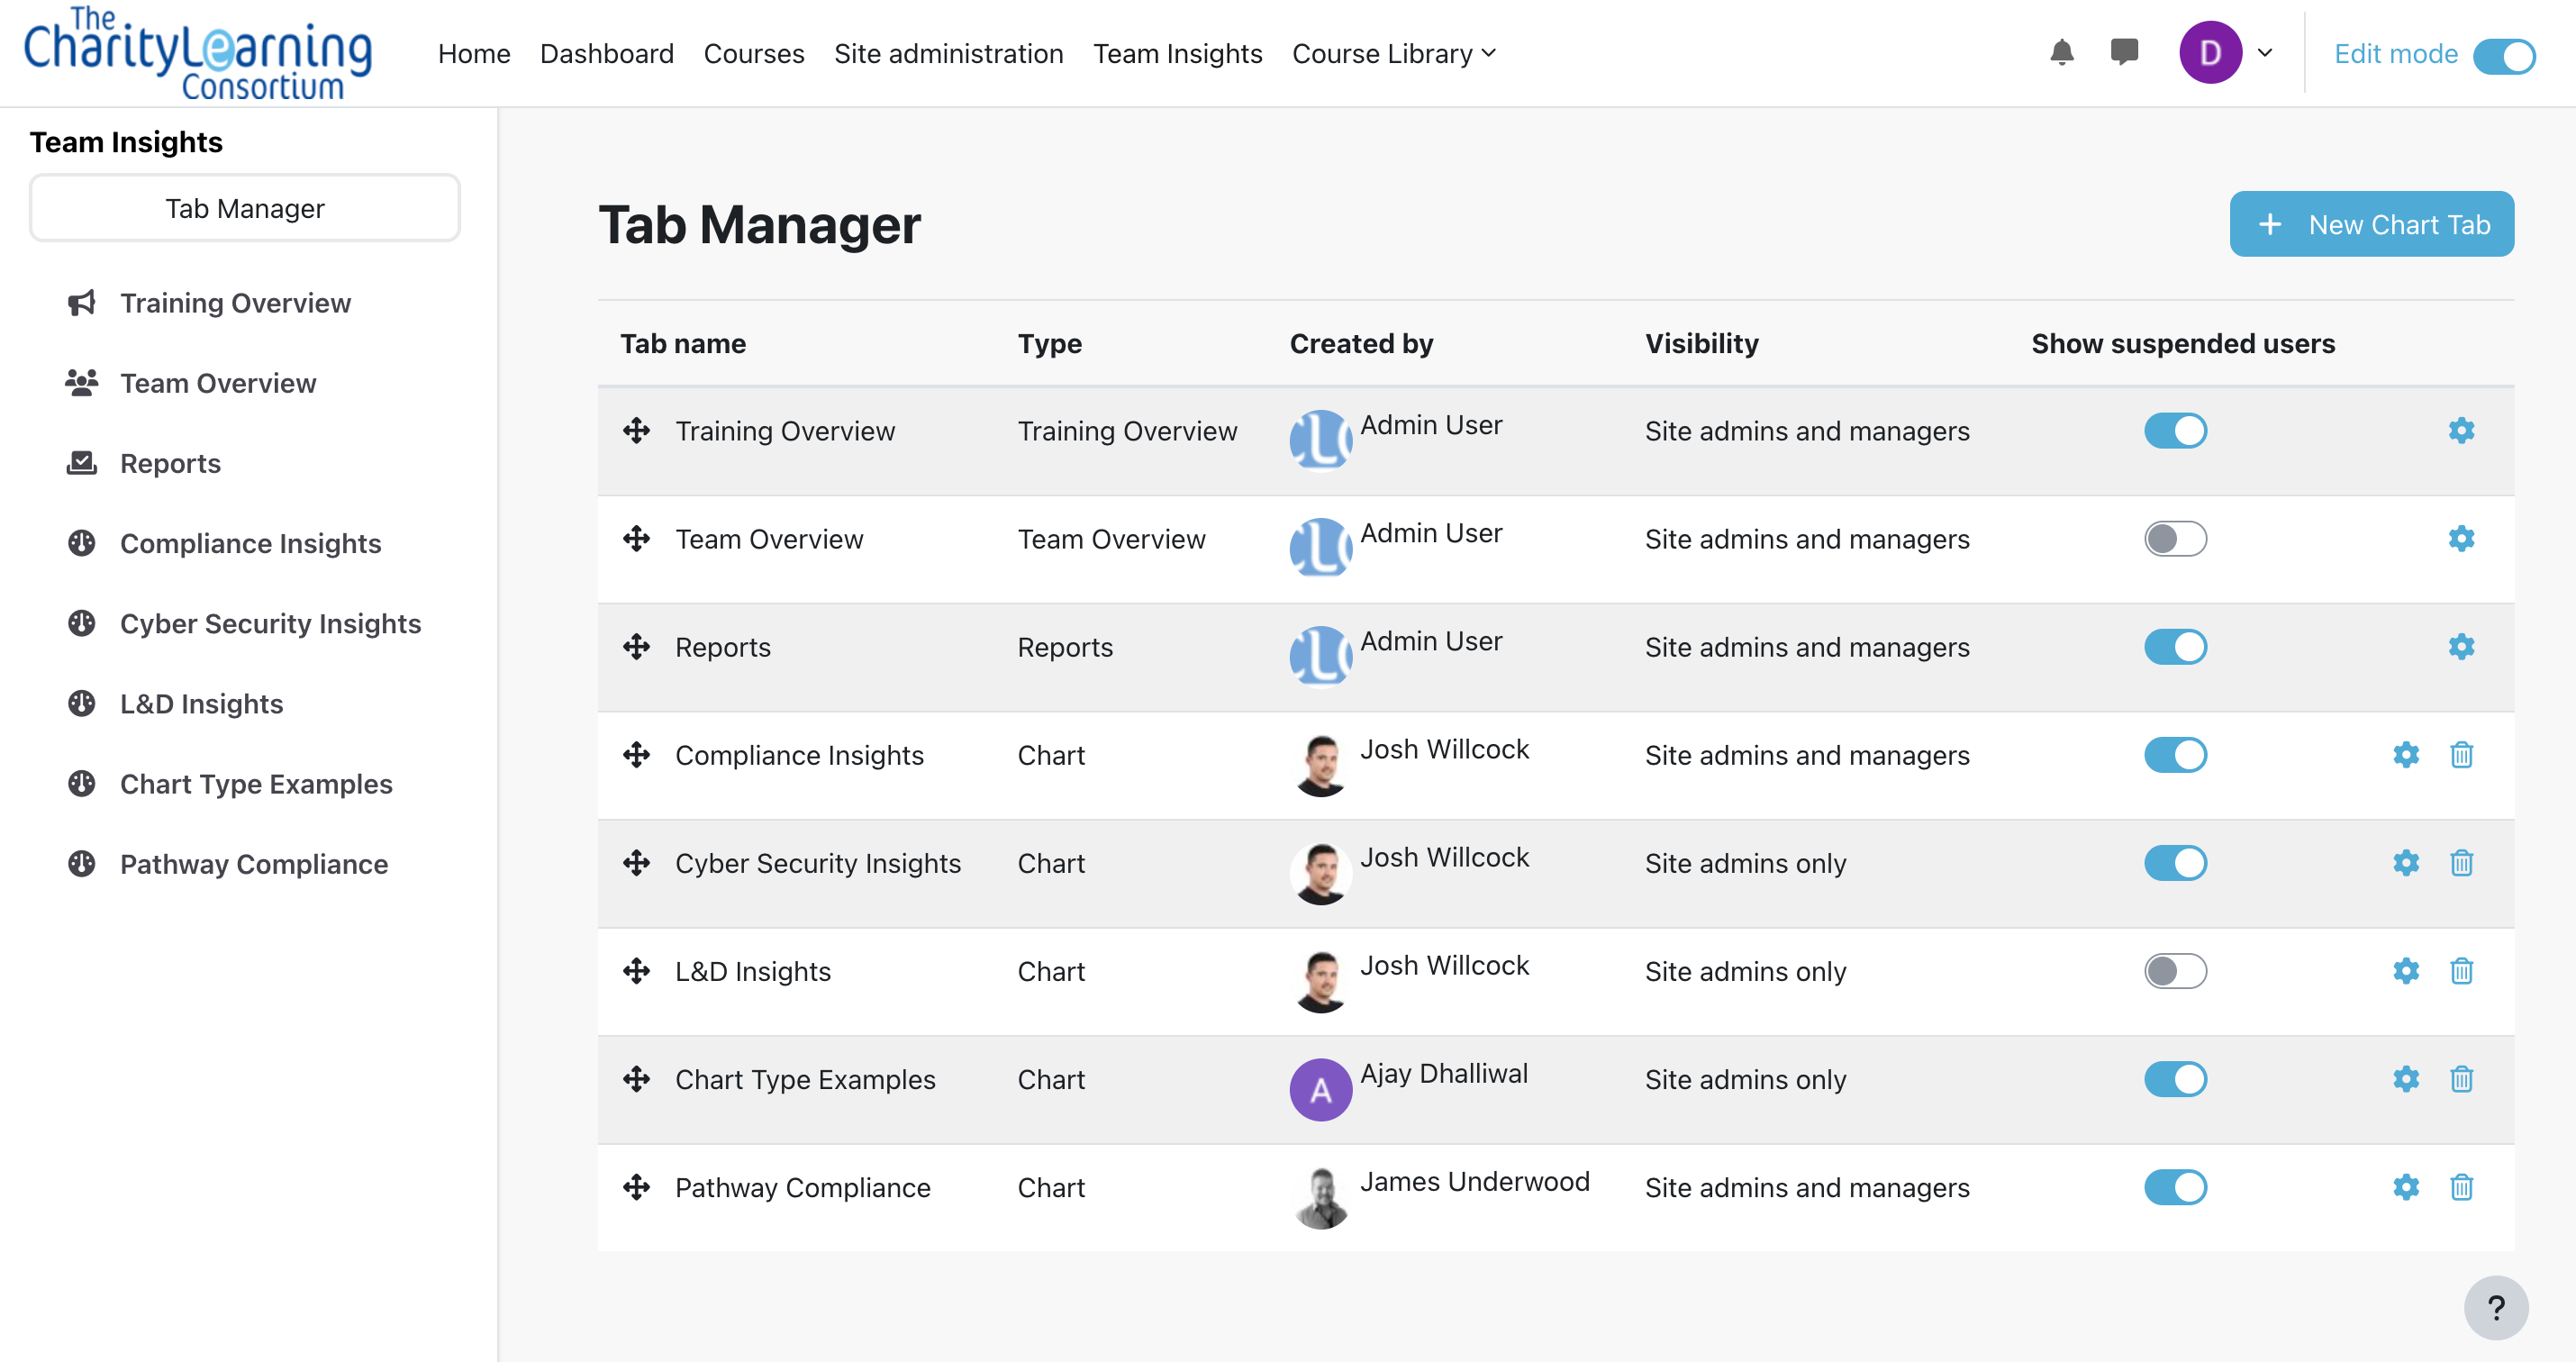Viewport: 2576px width, 1362px height.
Task: Turn off the Edit mode switch
Action: pyautogui.click(x=2503, y=55)
